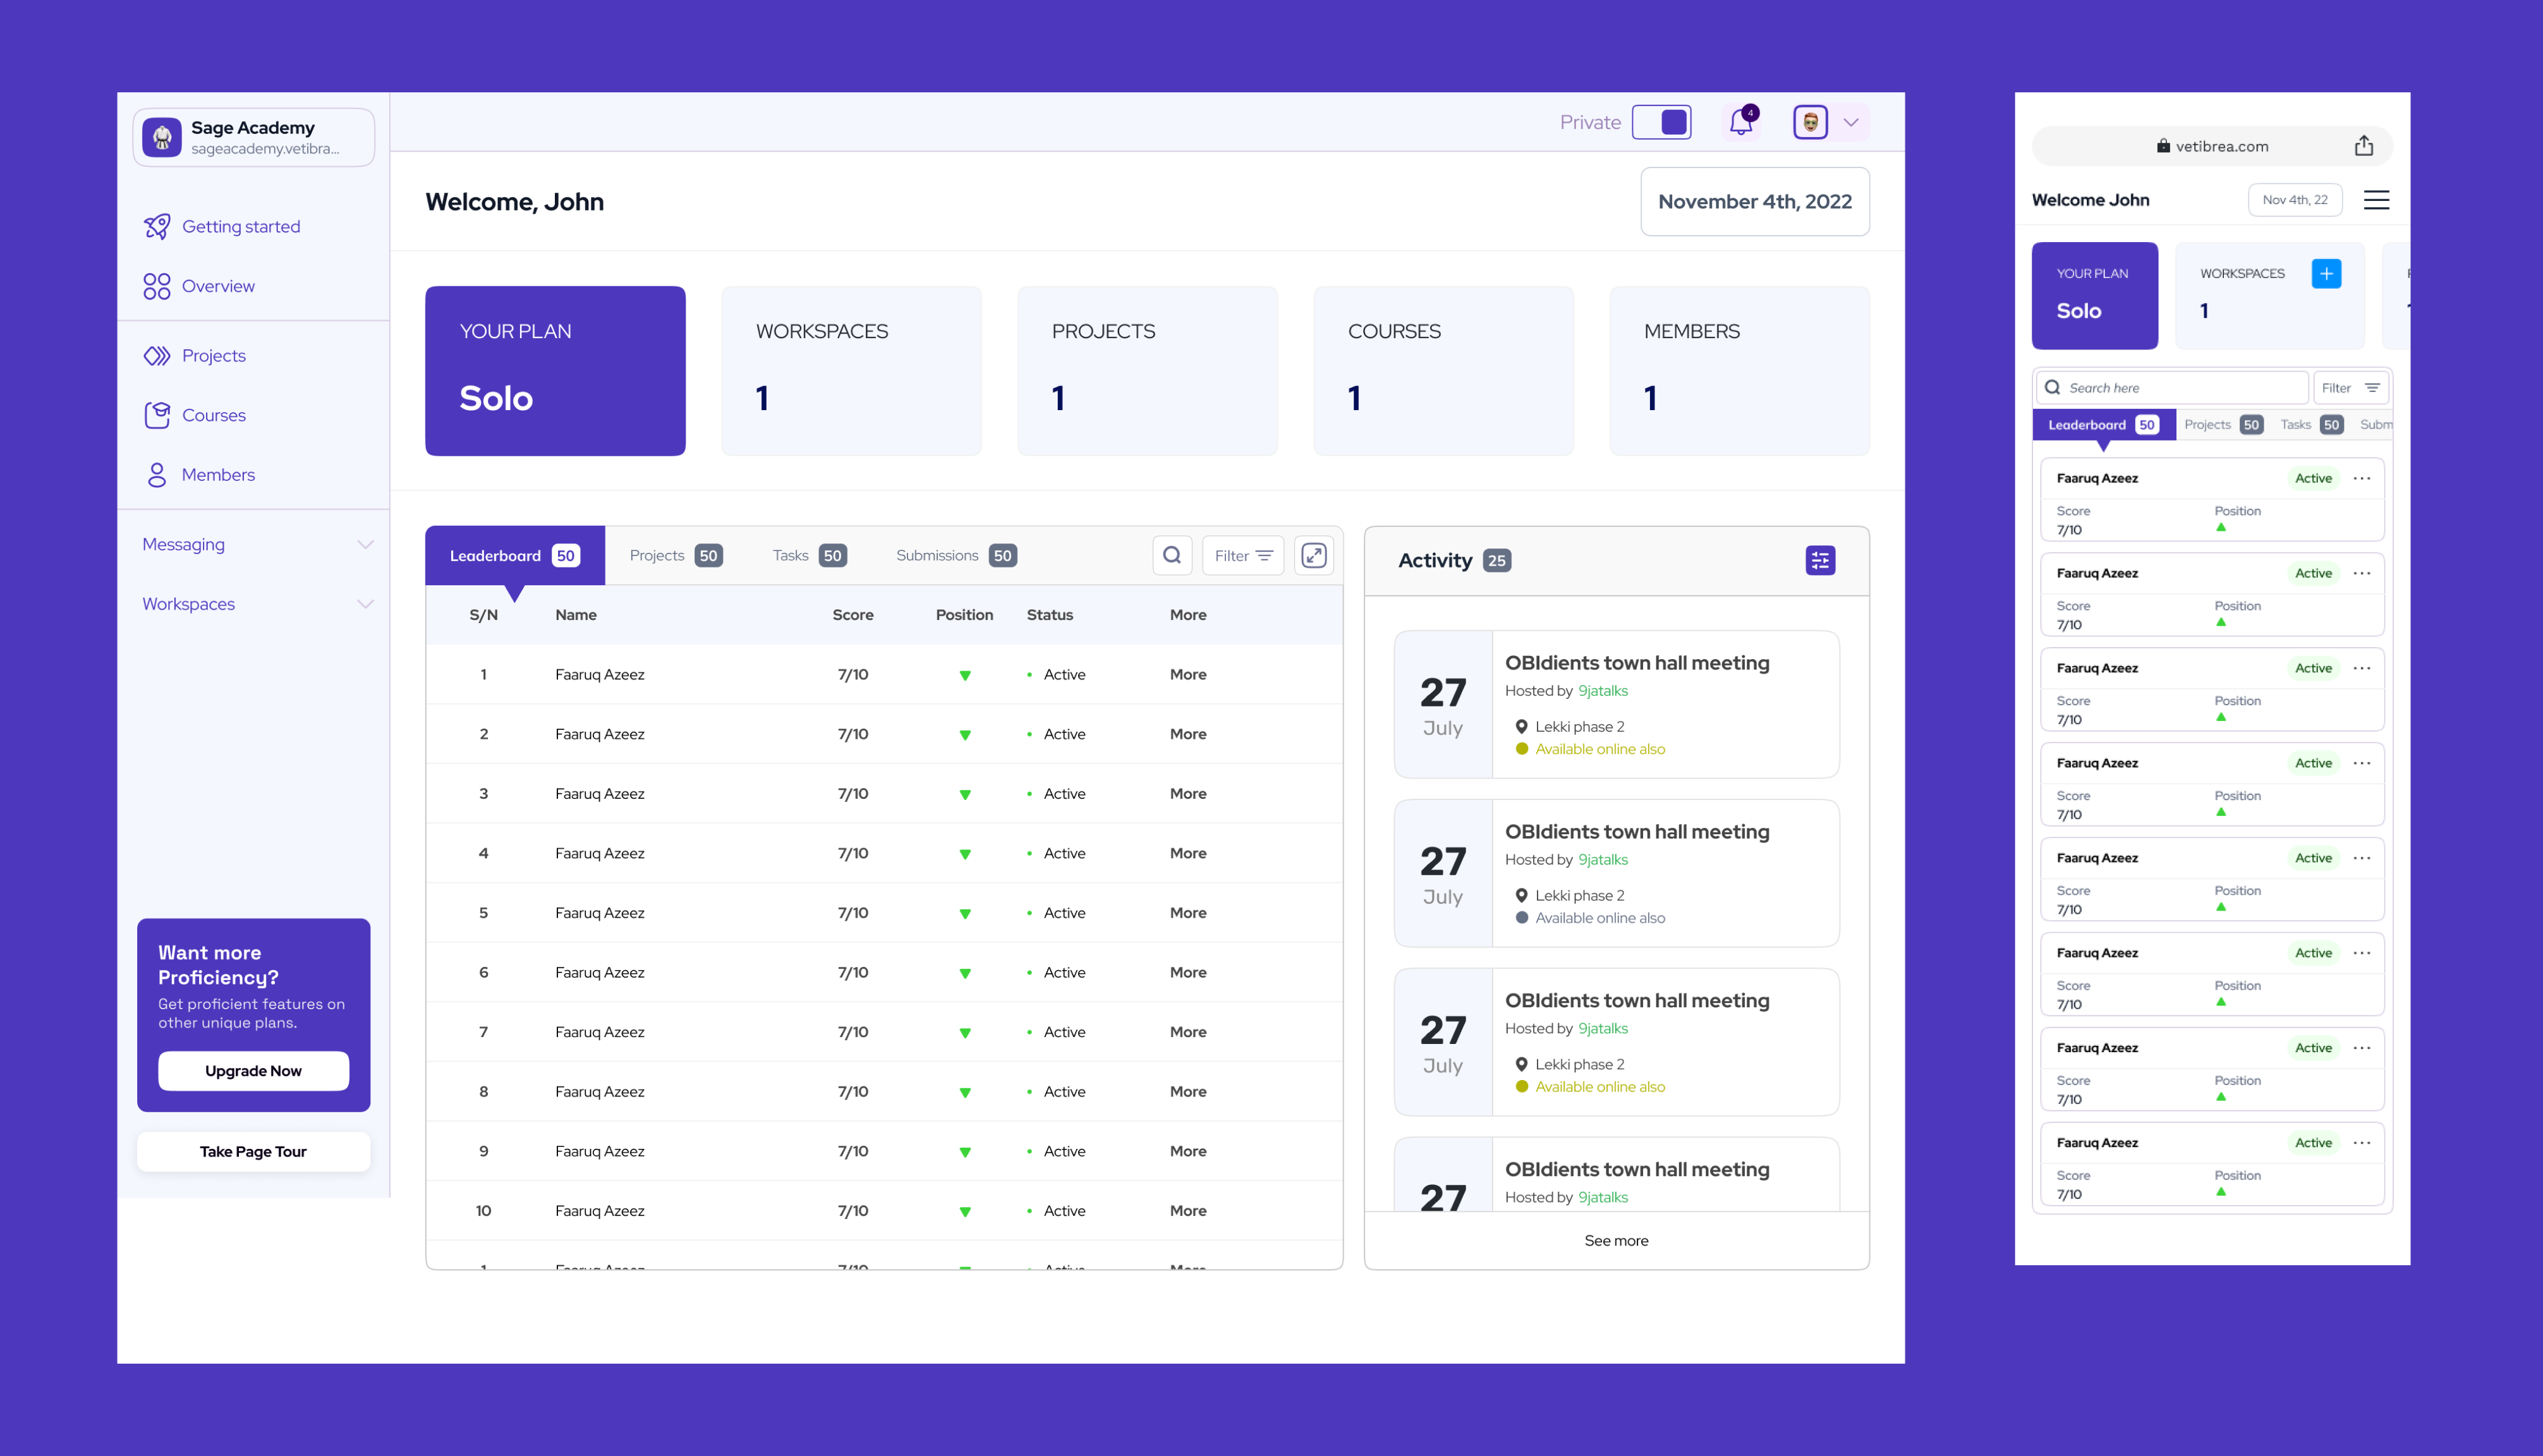This screenshot has width=2543, height=1456.
Task: Switch to the Projects tab on desktop
Action: [x=676, y=556]
